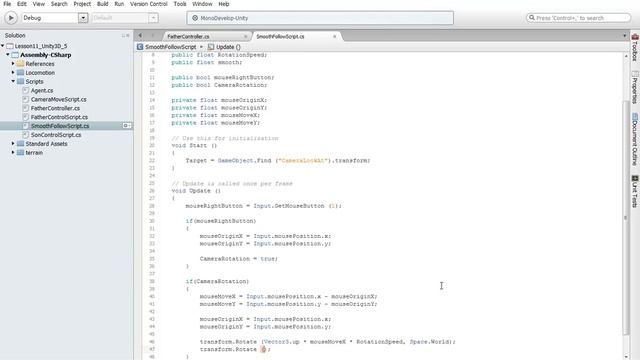
Task: Switch to SmoothFollowScript.cs tab
Action: [x=280, y=36]
